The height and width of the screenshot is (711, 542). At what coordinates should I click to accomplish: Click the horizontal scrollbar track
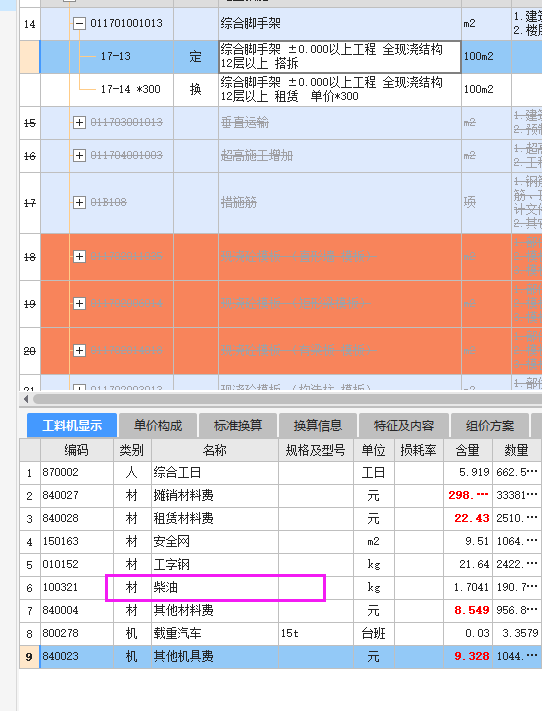[287, 399]
